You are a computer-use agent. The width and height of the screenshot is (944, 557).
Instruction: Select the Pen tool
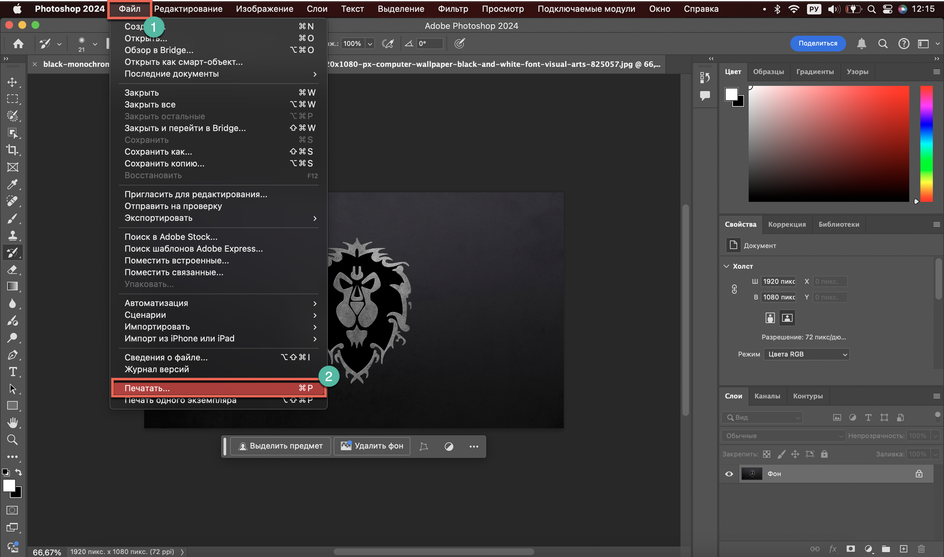click(12, 355)
